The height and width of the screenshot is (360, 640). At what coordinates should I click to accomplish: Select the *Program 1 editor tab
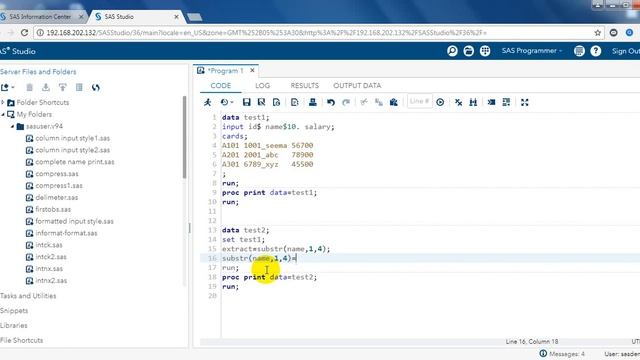tap(225, 71)
